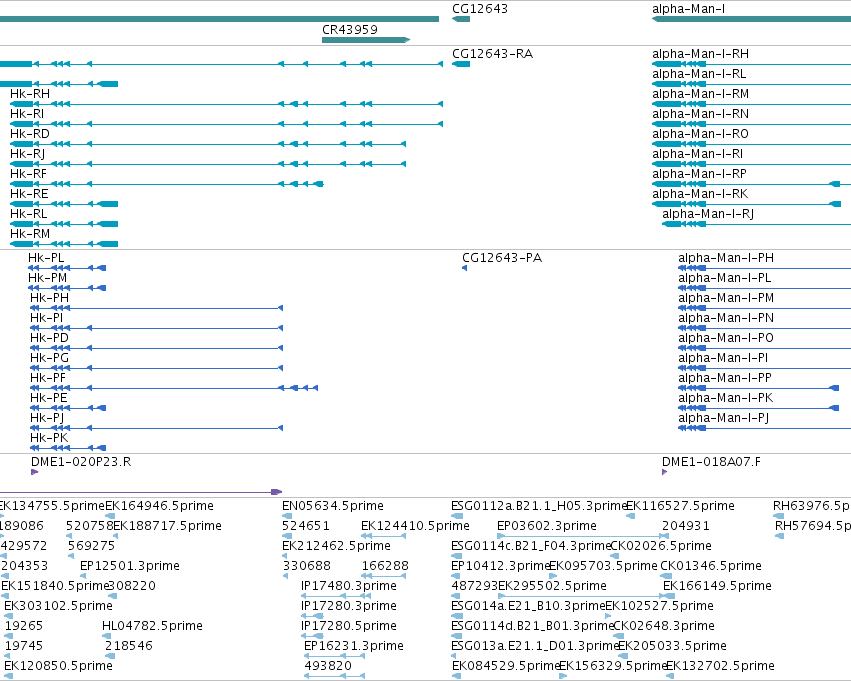Select the Hk-PK CDS label
Screen dimensions: 851x681
49,439
